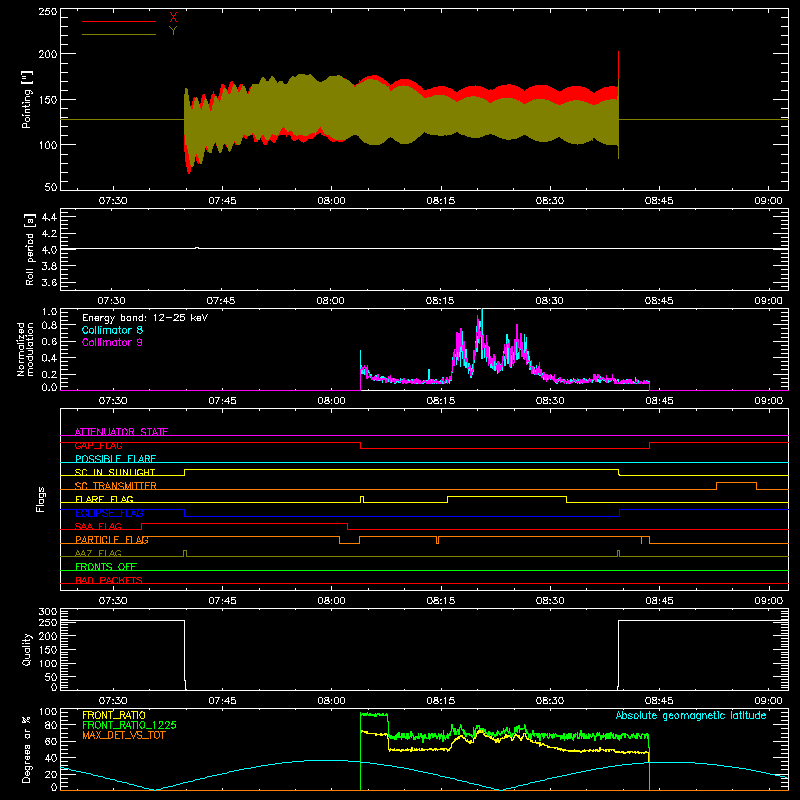This screenshot has width=800, height=800.
Task: Click the 'Roll period' axis title
Action: click(x=30, y=249)
